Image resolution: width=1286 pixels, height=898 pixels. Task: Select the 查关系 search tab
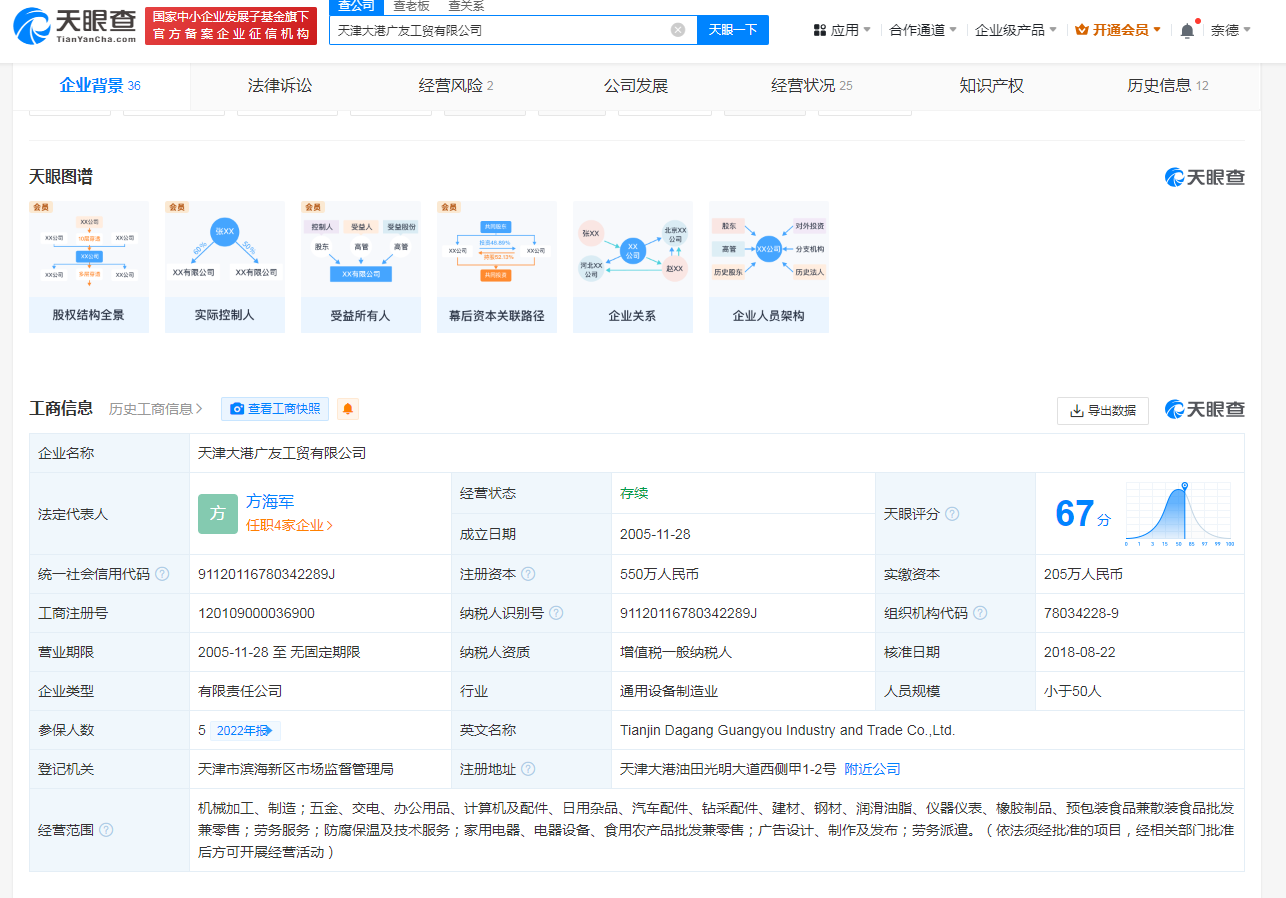(x=466, y=6)
